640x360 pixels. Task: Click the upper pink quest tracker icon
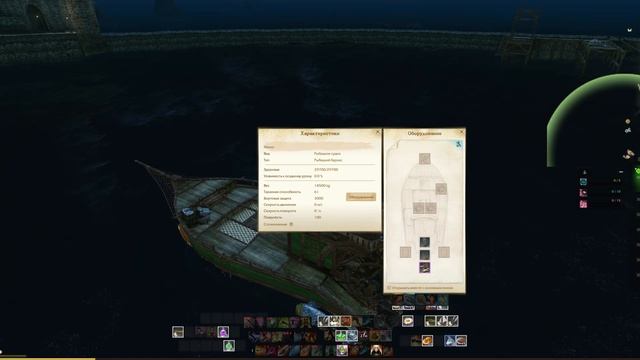(583, 193)
